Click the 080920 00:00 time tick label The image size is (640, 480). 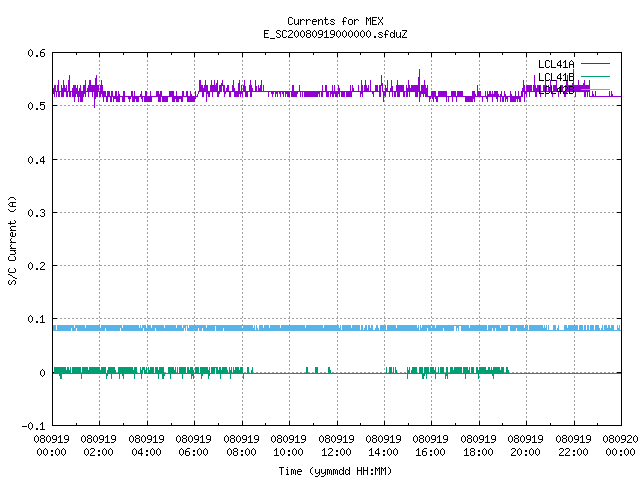[x=620, y=446]
